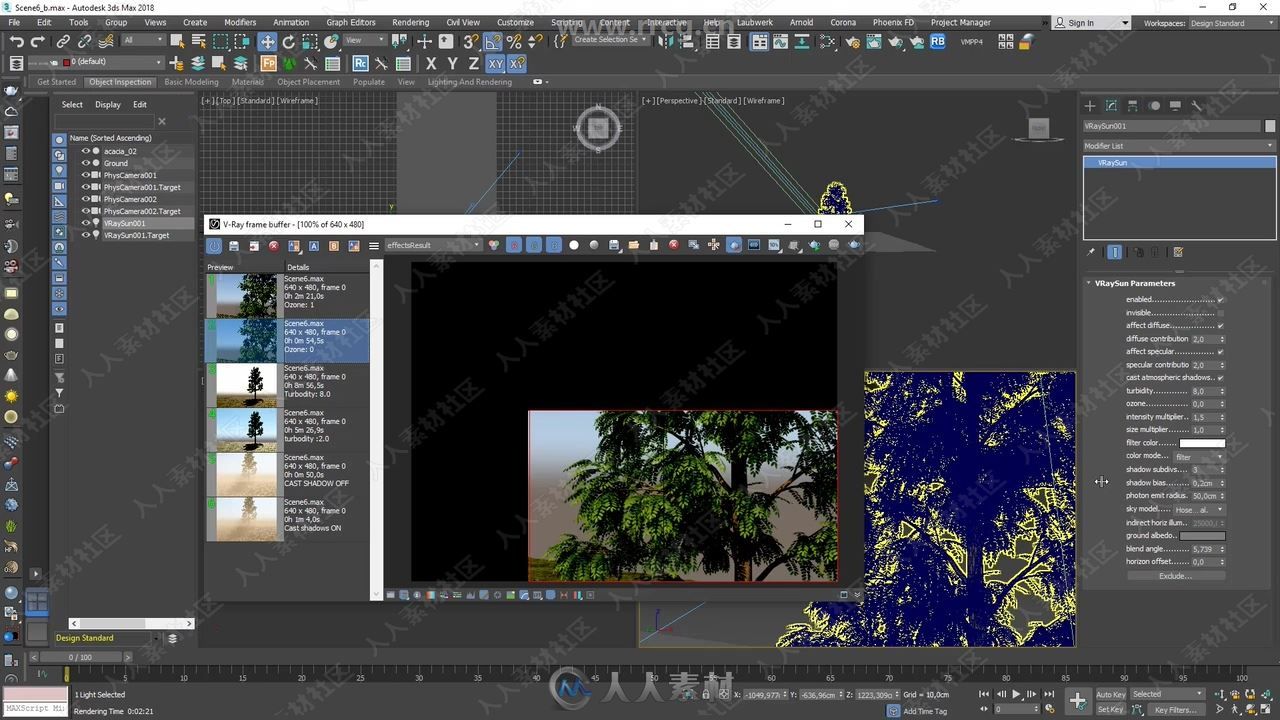Click the Fp Forest Pack icon
The image size is (1280, 720).
click(x=268, y=63)
